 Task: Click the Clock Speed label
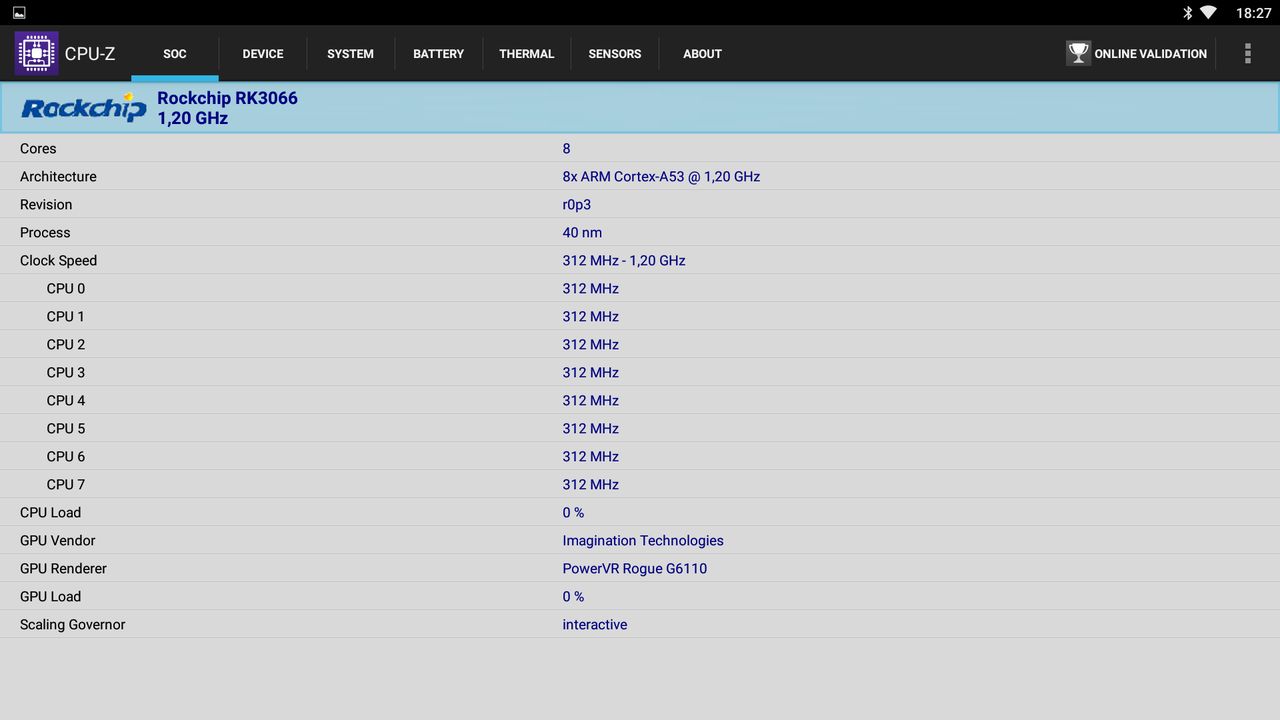click(58, 260)
